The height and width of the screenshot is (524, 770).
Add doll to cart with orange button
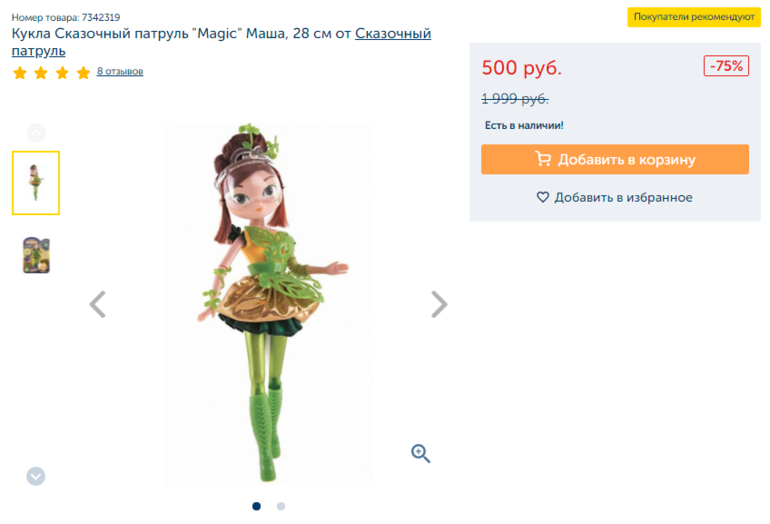click(x=614, y=159)
